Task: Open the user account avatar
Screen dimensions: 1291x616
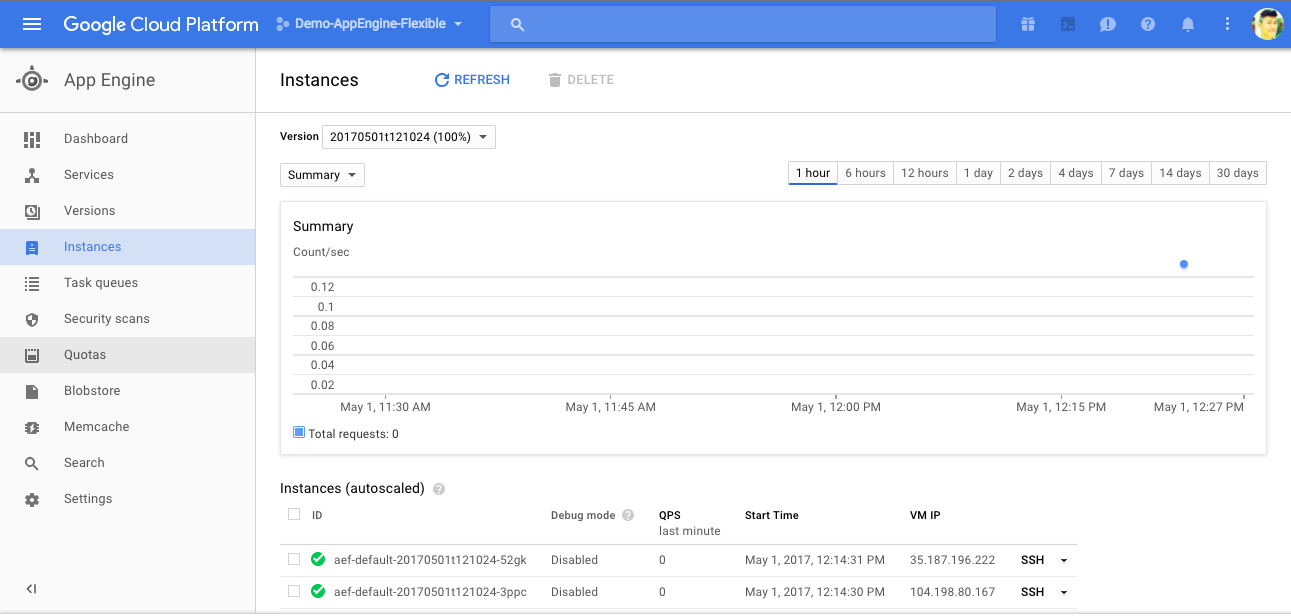Action: (1267, 24)
